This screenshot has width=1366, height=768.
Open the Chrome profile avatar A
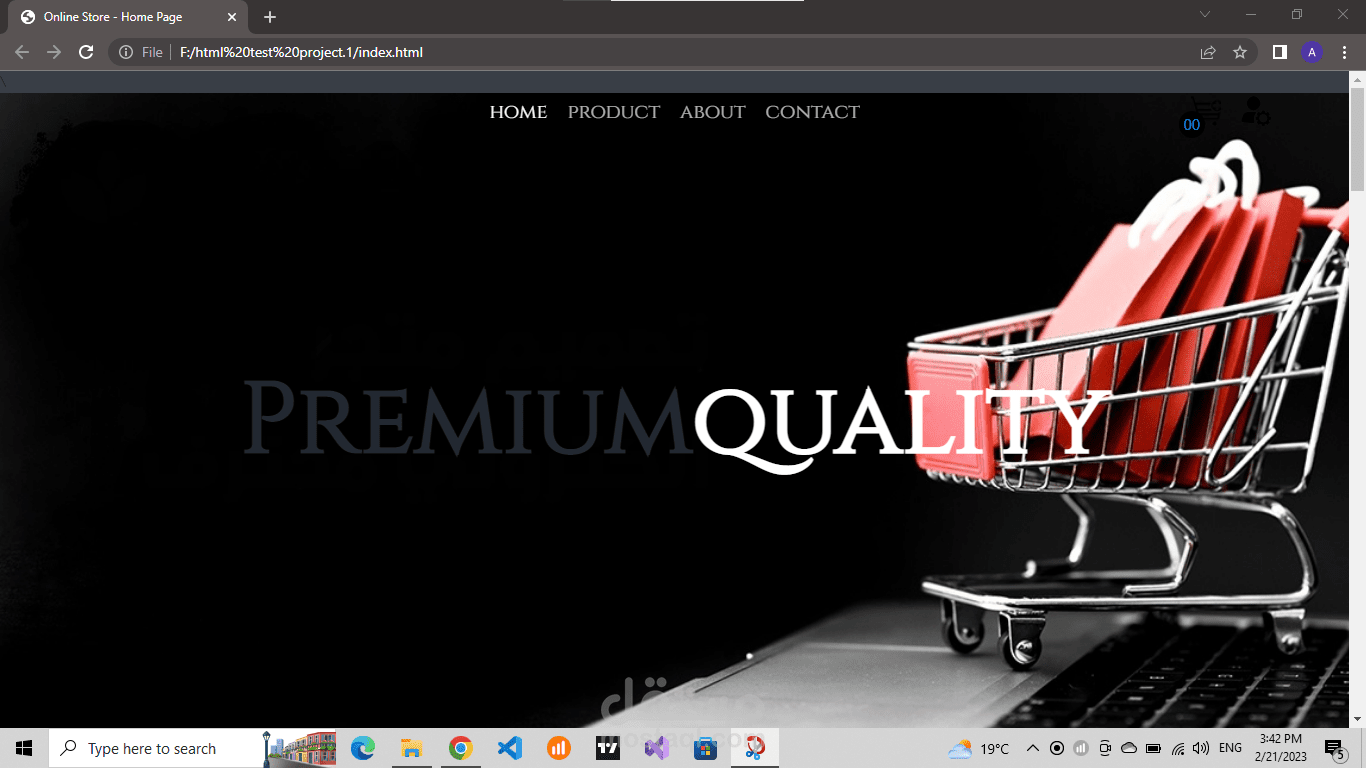tap(1312, 52)
